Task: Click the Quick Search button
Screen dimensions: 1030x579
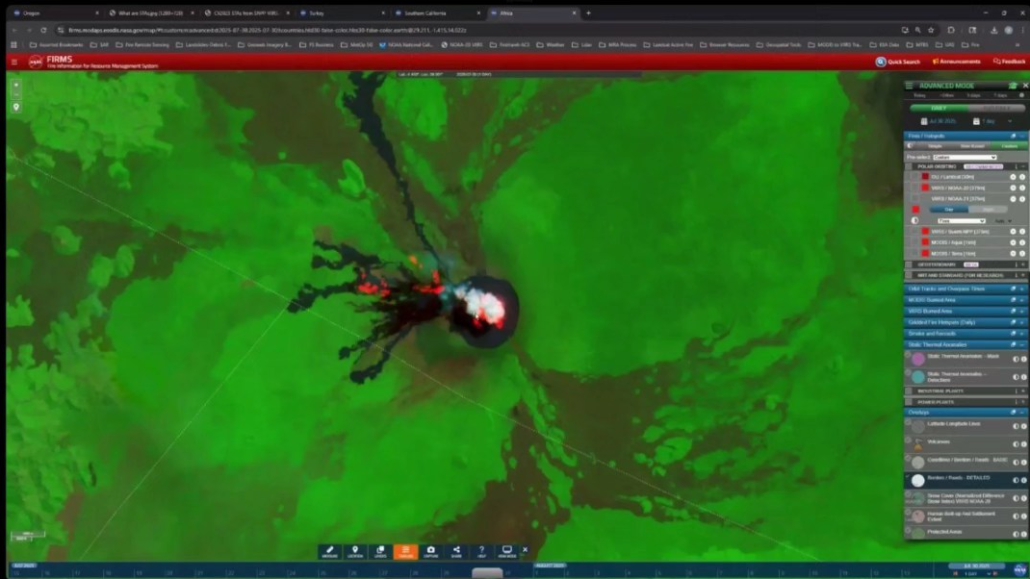Action: point(898,62)
